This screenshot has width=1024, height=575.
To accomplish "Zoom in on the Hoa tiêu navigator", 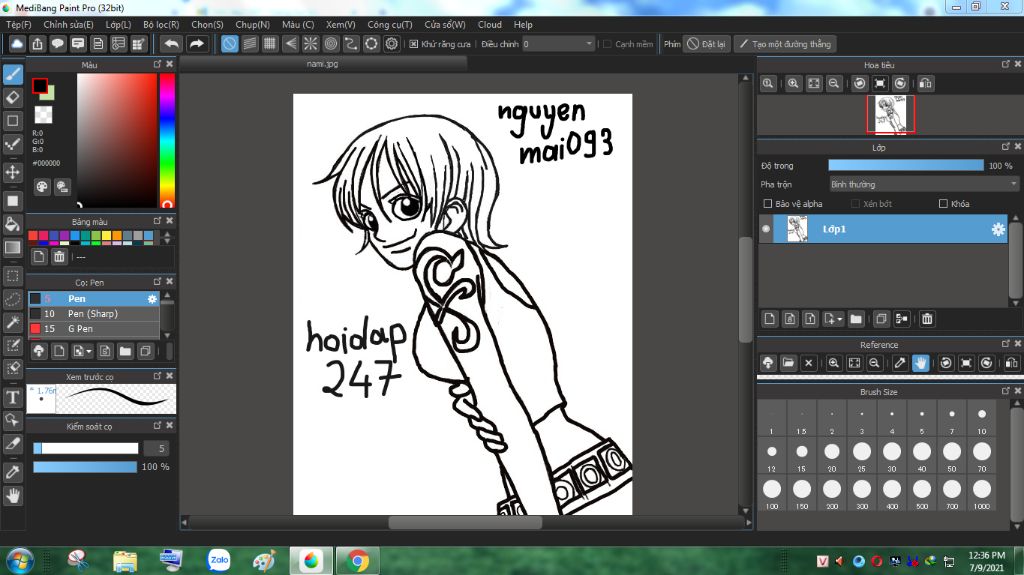I will point(793,84).
